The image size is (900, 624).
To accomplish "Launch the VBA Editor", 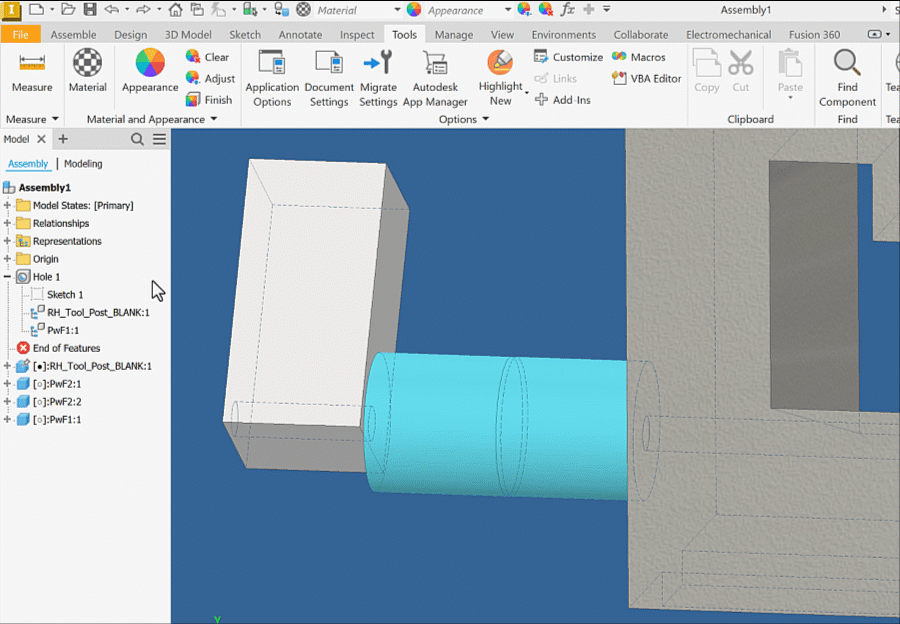I will (x=646, y=78).
